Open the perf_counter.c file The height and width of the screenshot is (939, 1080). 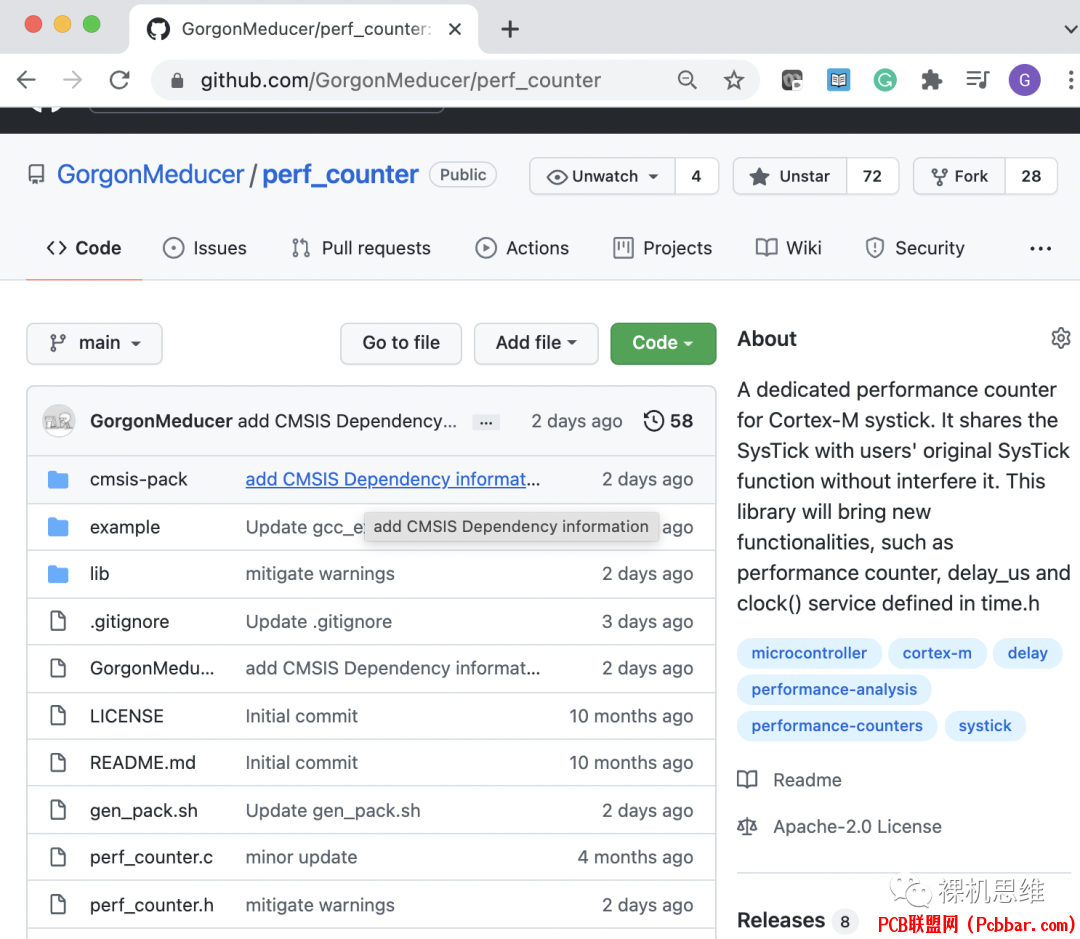[x=152, y=858]
